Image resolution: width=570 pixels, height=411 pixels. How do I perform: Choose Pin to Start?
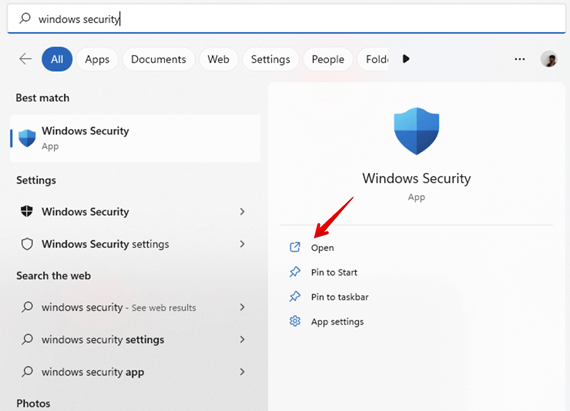coord(334,272)
